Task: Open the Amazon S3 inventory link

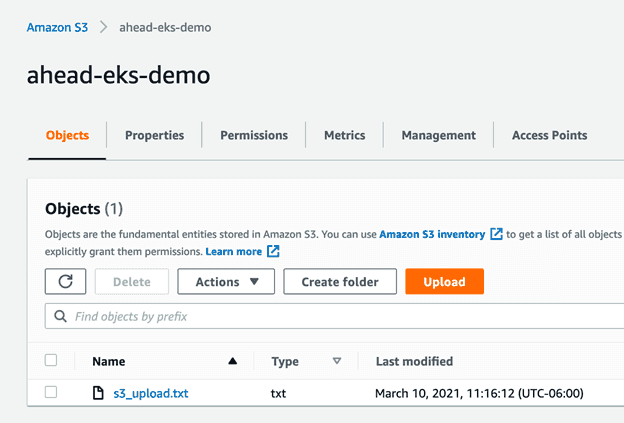Action: click(x=432, y=234)
